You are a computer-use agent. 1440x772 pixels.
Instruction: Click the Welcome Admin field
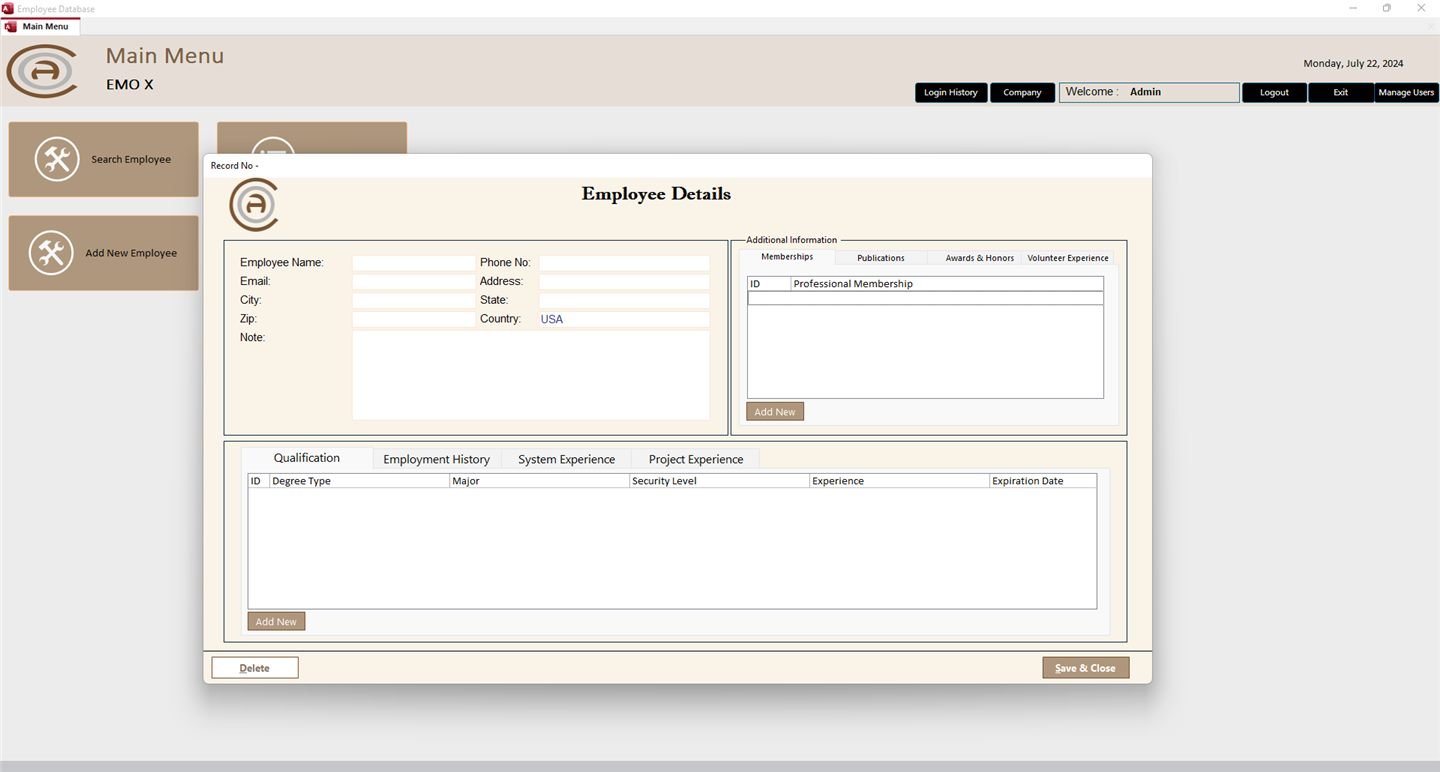1149,92
